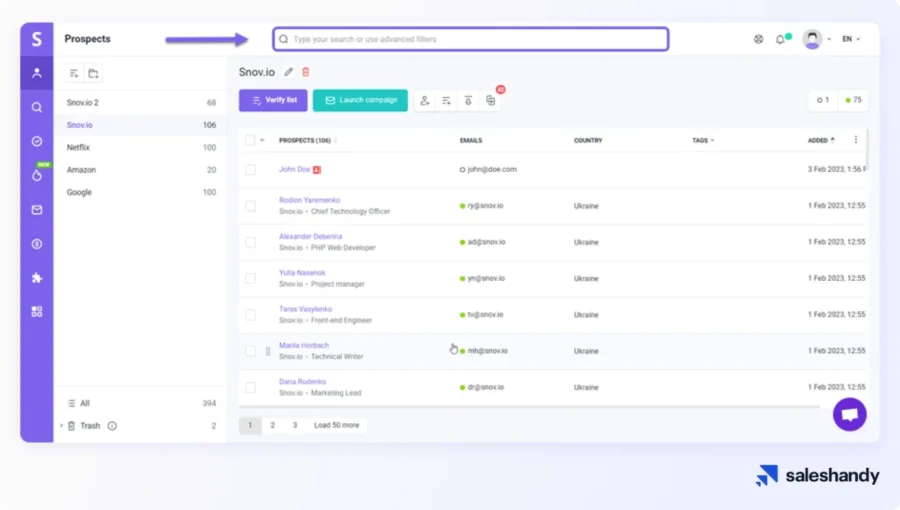Open the help lifebuoy icon

pos(759,39)
